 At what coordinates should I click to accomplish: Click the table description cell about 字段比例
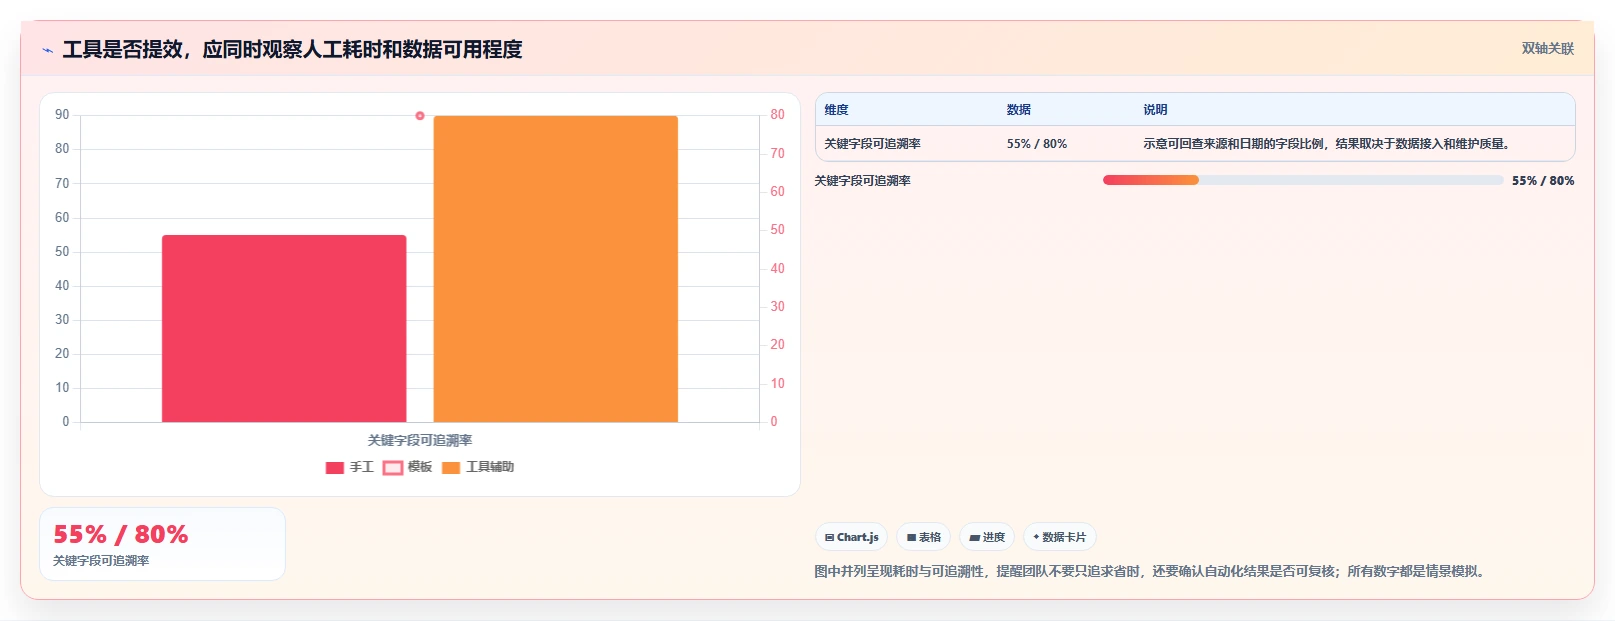[x=1326, y=144]
